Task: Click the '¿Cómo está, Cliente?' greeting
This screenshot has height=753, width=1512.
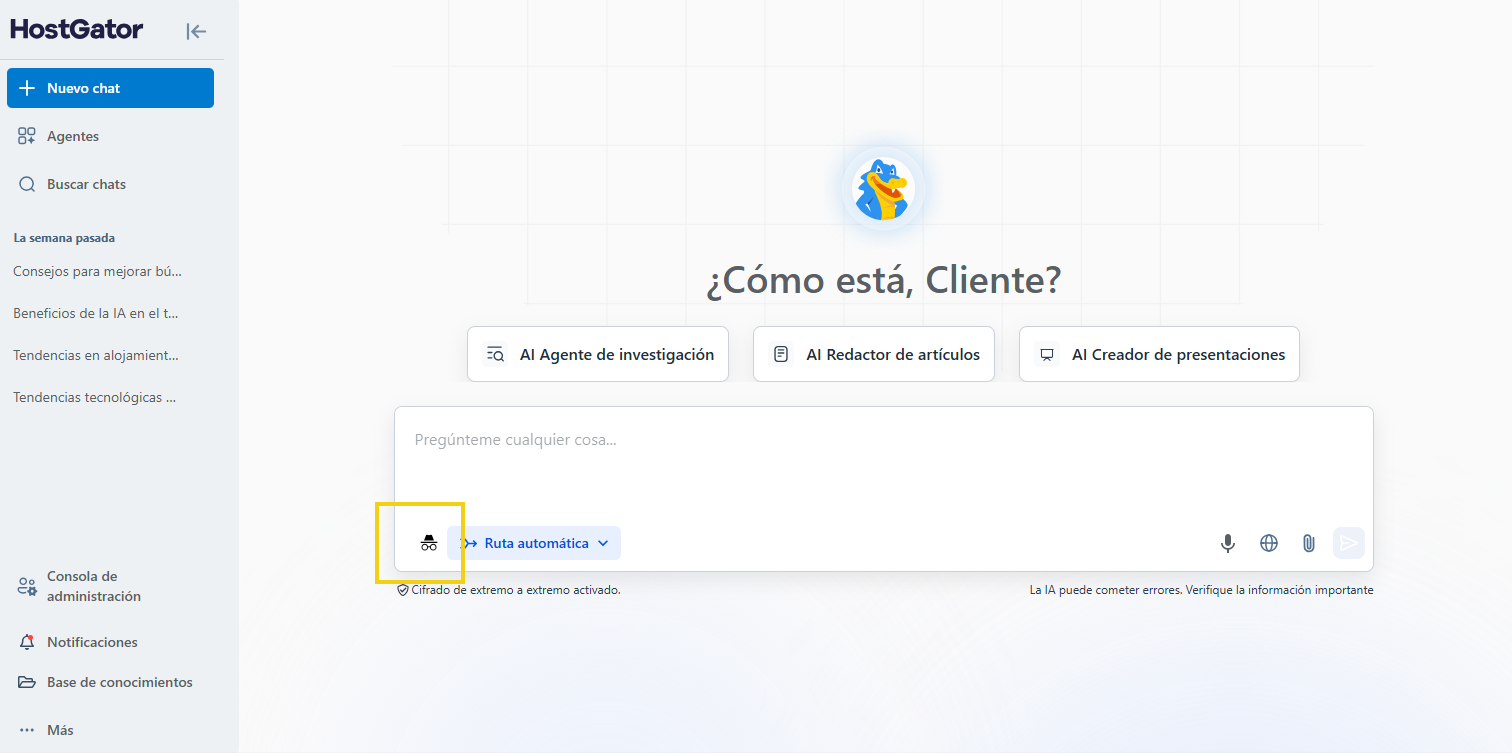Action: click(883, 280)
